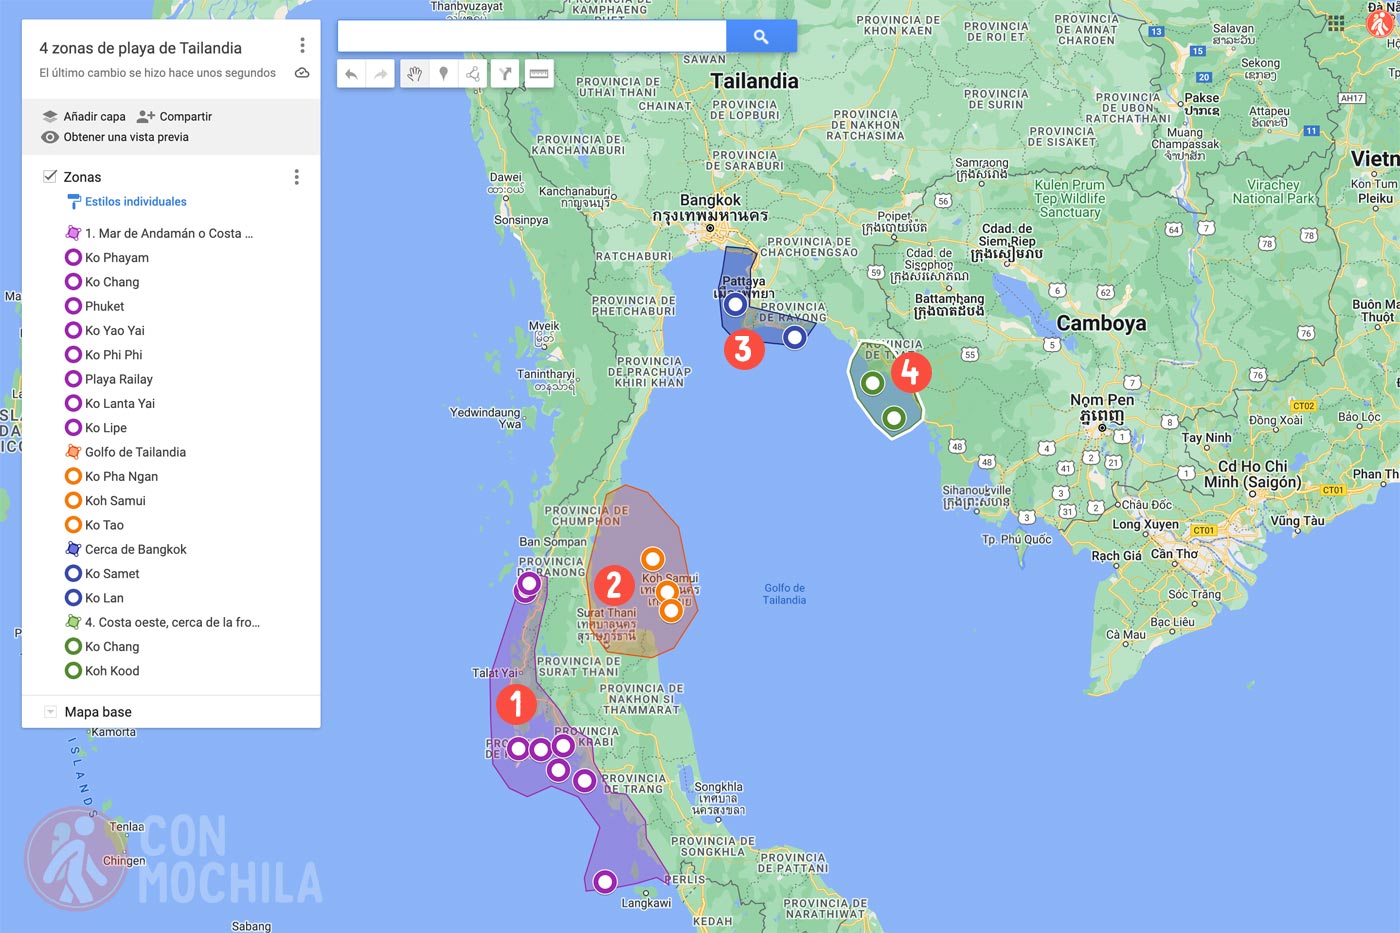Viewport: 1400px width, 933px height.
Task: Select Golfo de Tailandia polygon item
Action: click(135, 452)
